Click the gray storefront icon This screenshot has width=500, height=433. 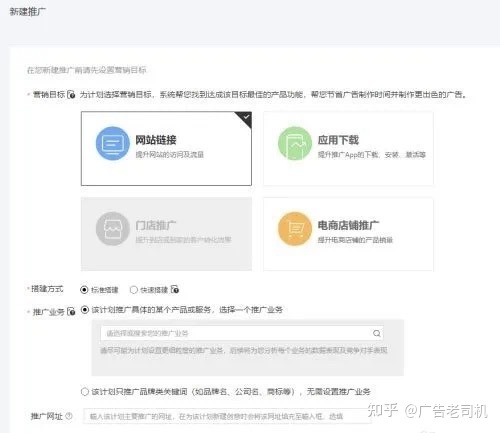113,229
